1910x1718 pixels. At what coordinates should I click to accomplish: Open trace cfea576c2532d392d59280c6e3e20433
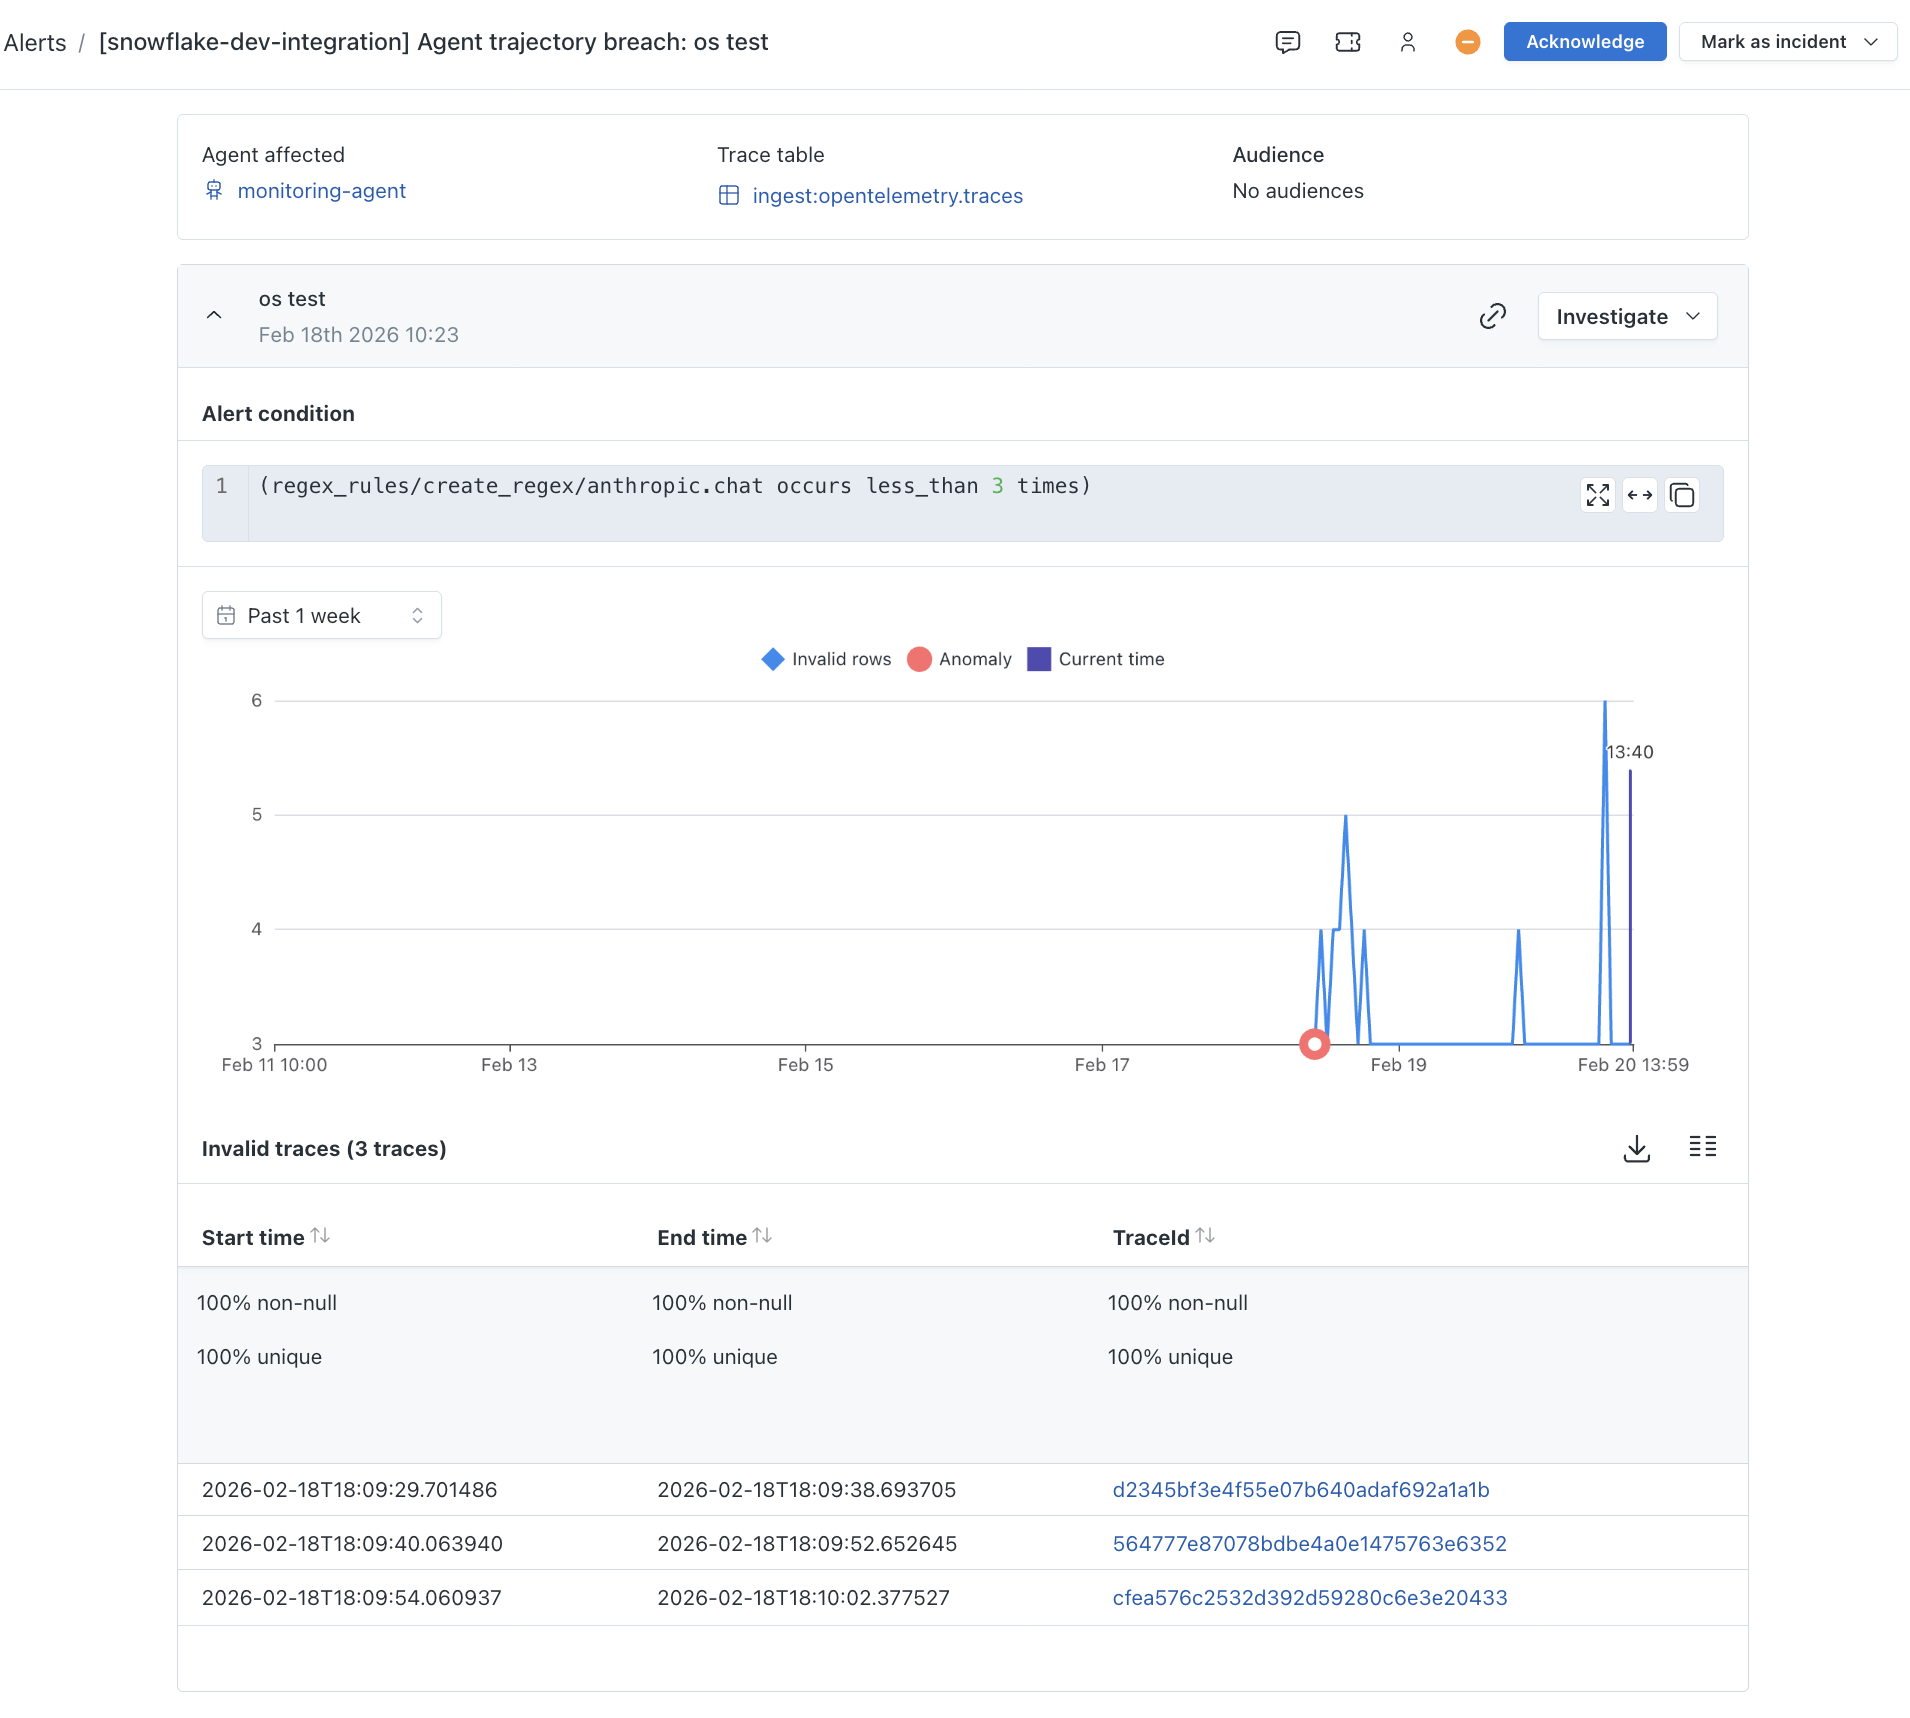tap(1310, 1598)
